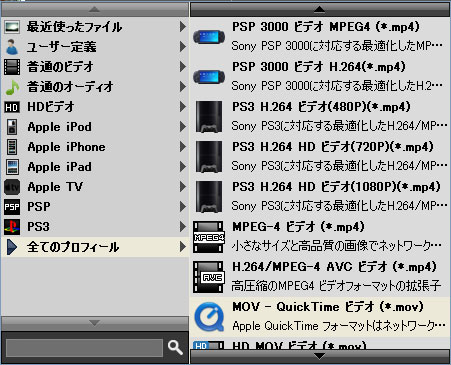
Task: Open the HDビデオ category
Action: click(x=95, y=107)
